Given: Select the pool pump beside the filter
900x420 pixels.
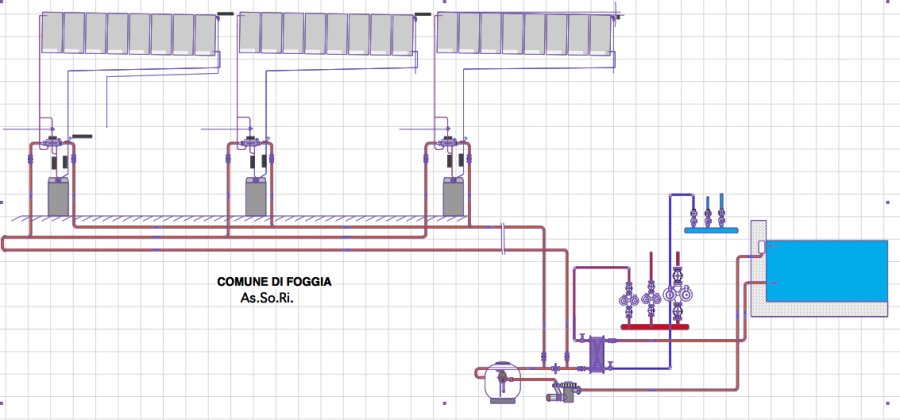Looking at the screenshot, I should [x=562, y=391].
